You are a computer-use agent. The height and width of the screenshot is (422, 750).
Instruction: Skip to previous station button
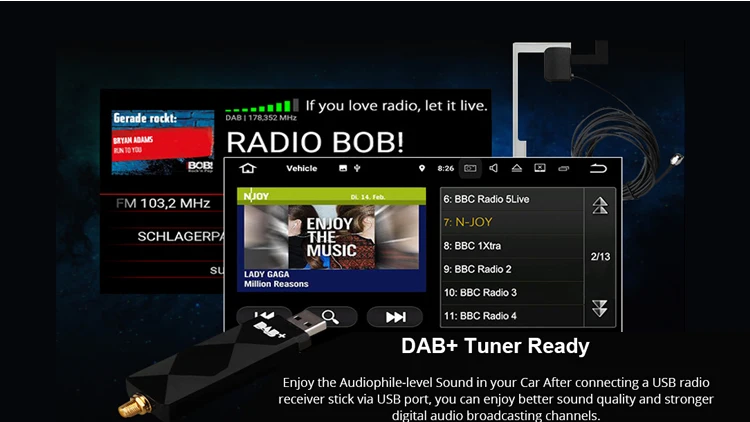pyautogui.click(x=264, y=316)
